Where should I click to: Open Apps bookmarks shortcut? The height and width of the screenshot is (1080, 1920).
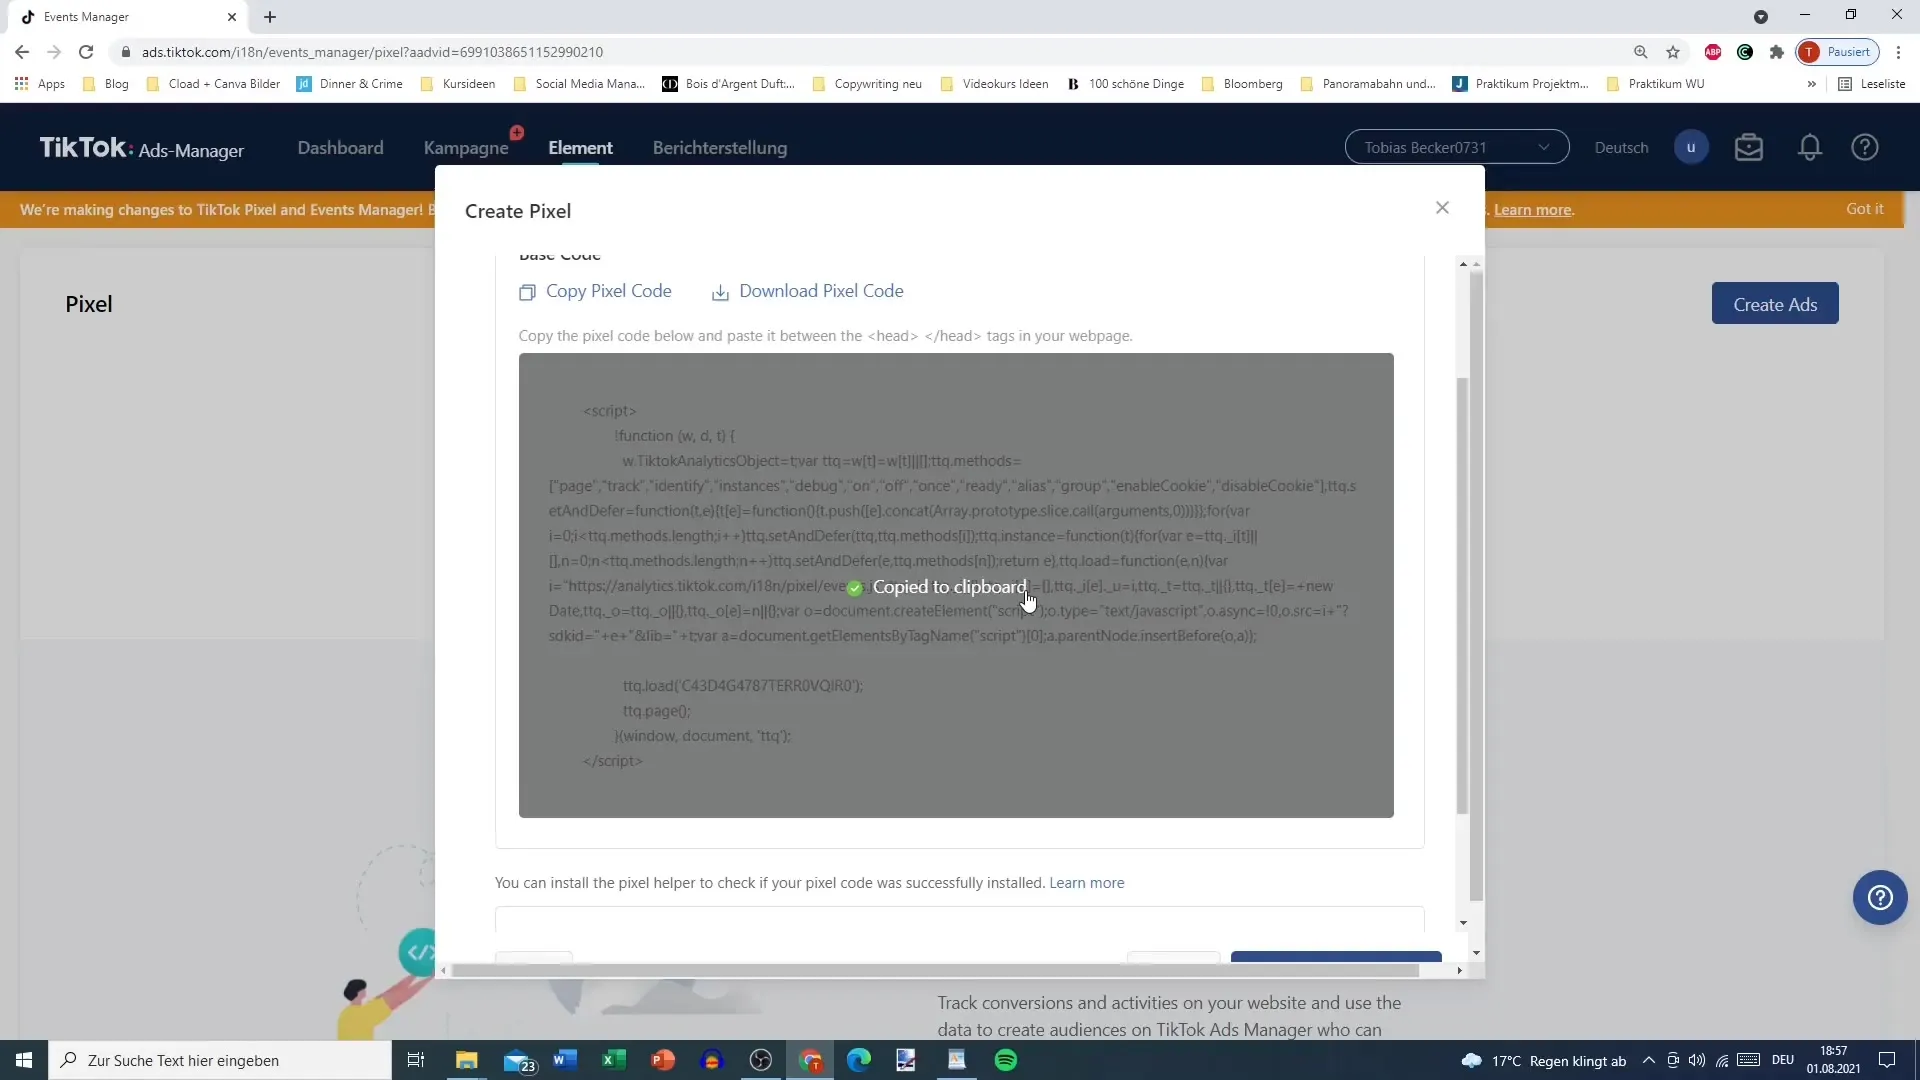[x=40, y=84]
